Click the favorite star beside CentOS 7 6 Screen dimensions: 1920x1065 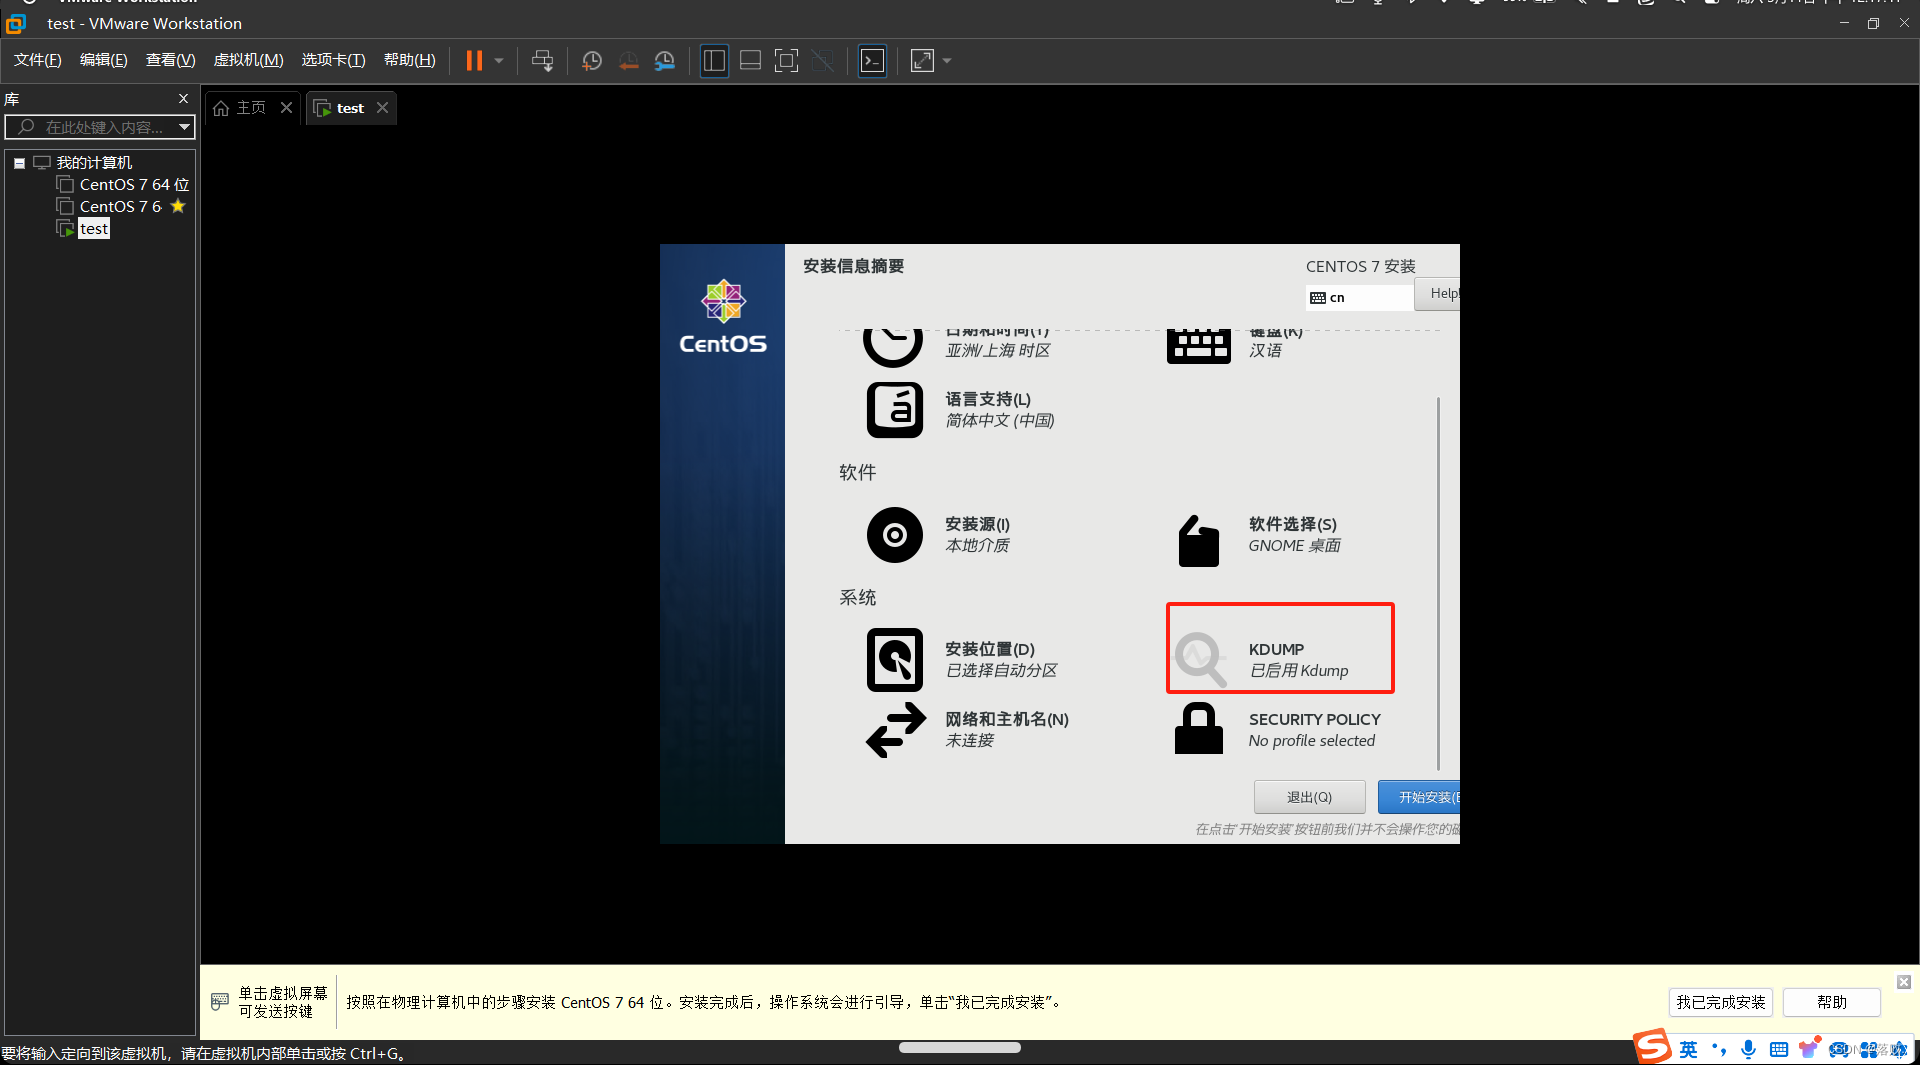tap(178, 206)
